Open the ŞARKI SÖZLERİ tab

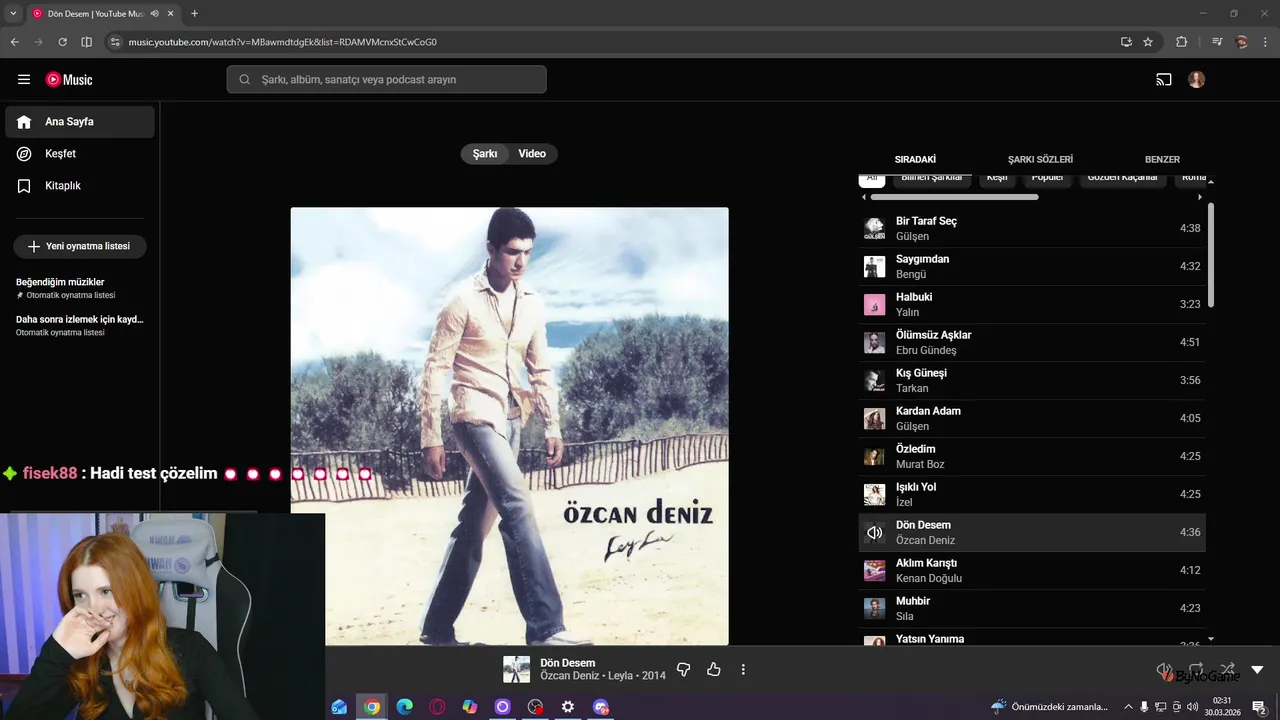point(1040,159)
